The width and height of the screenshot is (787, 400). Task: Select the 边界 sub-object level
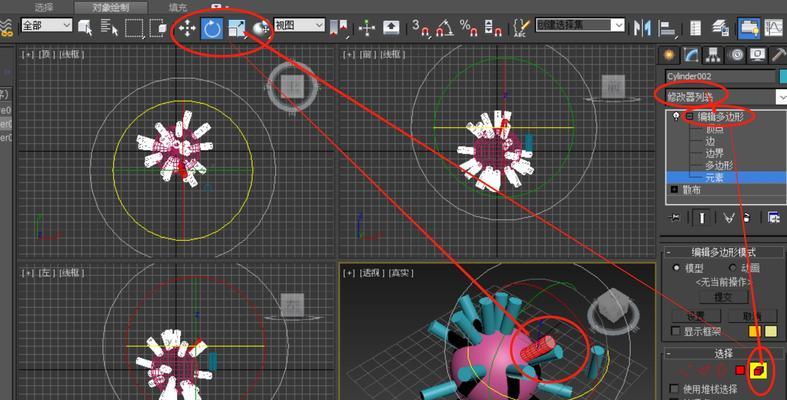point(714,153)
